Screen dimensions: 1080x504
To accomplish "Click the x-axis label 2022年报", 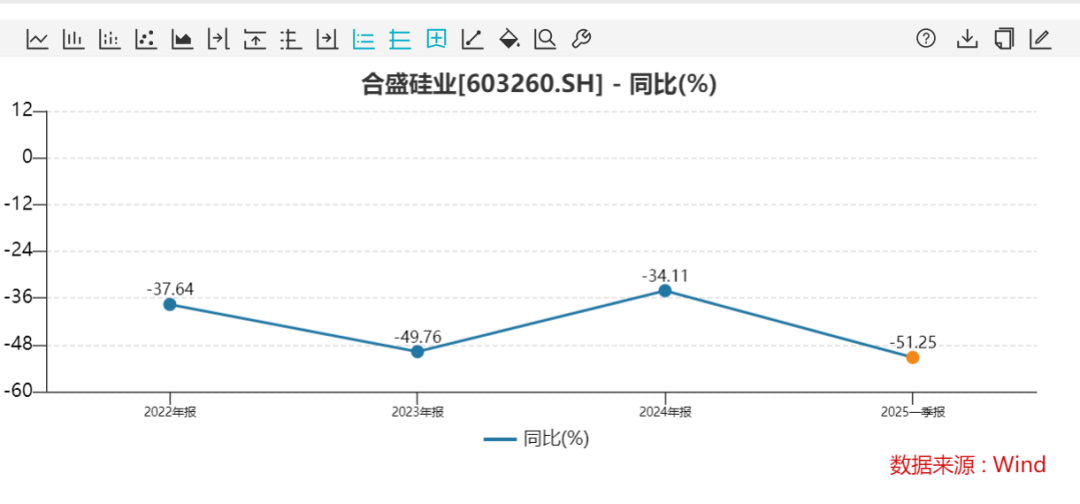I will coord(169,412).
